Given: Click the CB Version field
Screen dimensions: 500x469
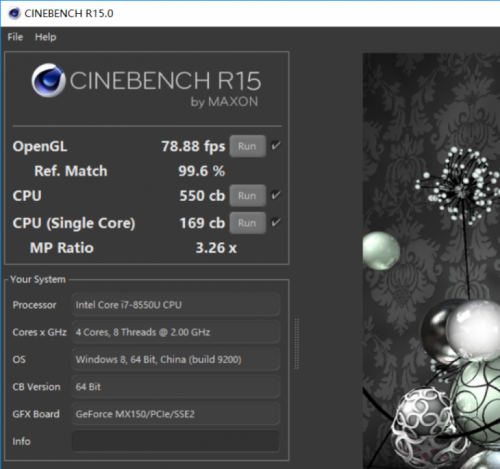Looking at the screenshot, I should (176, 387).
